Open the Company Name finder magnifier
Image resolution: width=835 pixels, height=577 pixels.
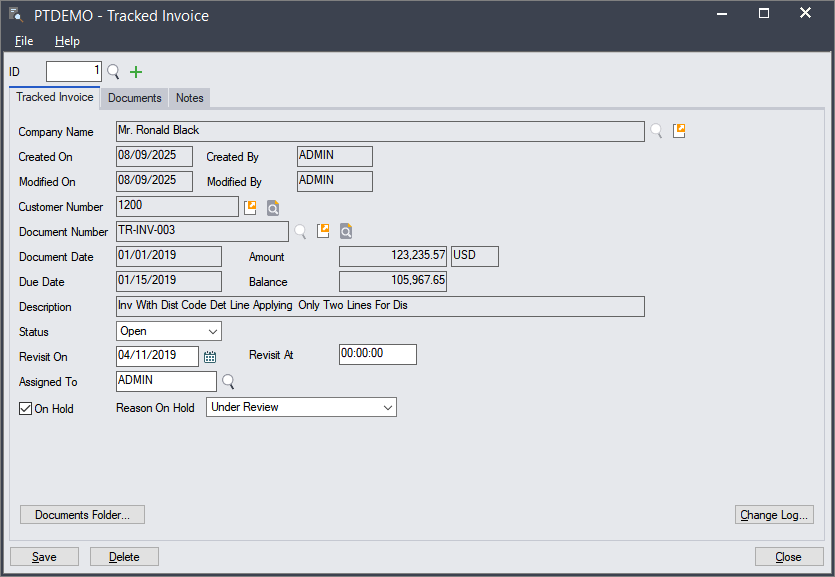[x=656, y=131]
